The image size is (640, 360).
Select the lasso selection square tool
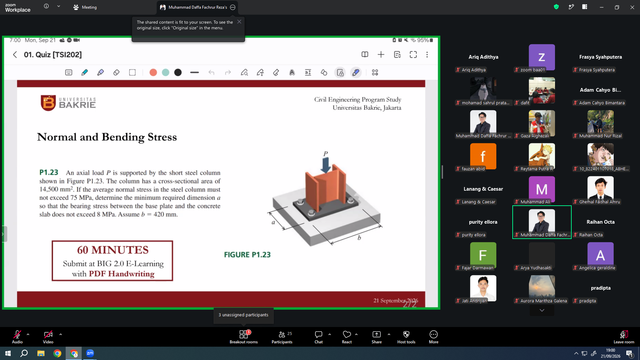point(132,73)
